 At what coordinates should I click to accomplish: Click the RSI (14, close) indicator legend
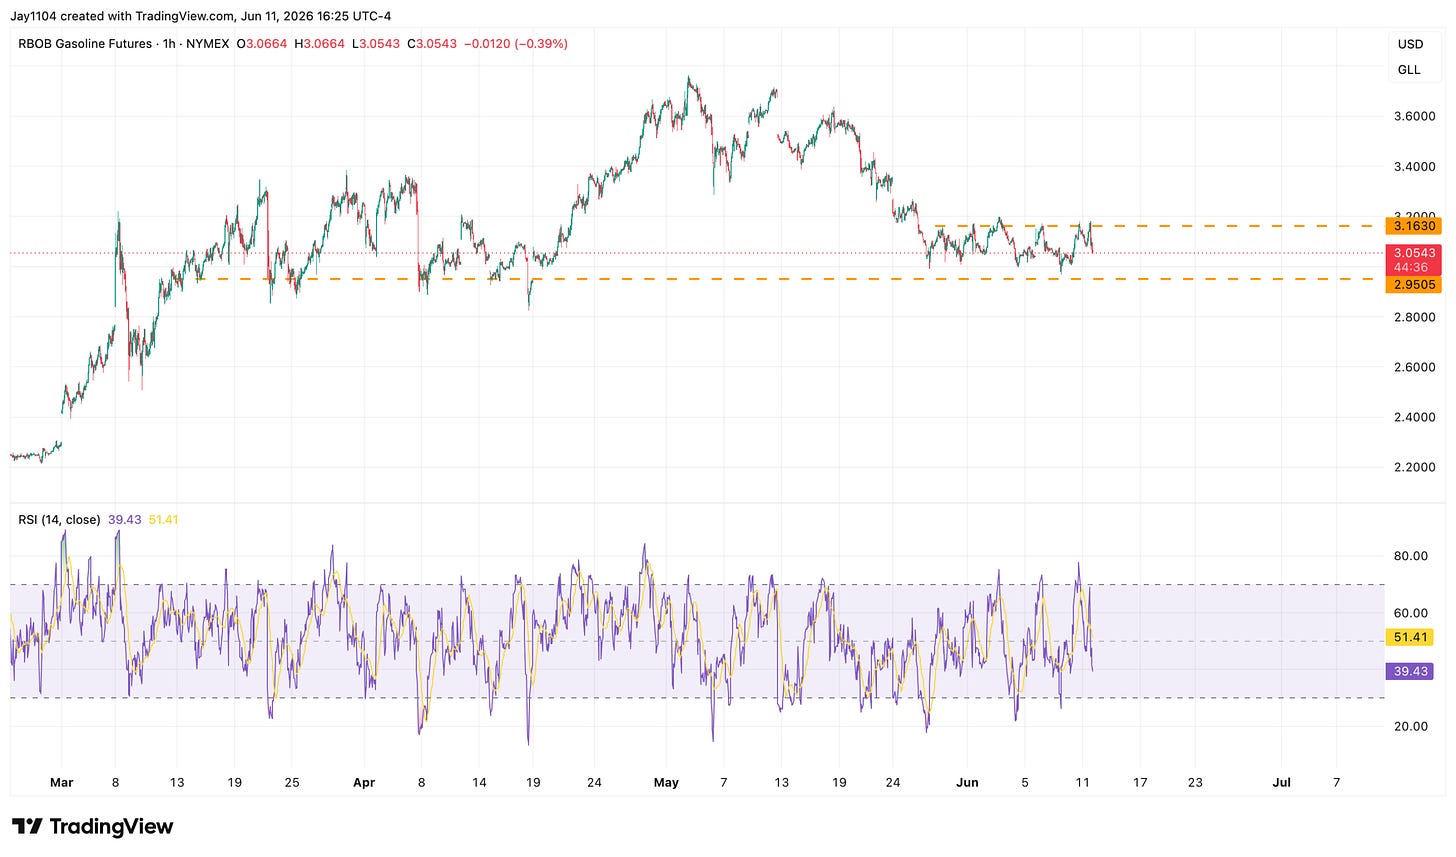59,520
